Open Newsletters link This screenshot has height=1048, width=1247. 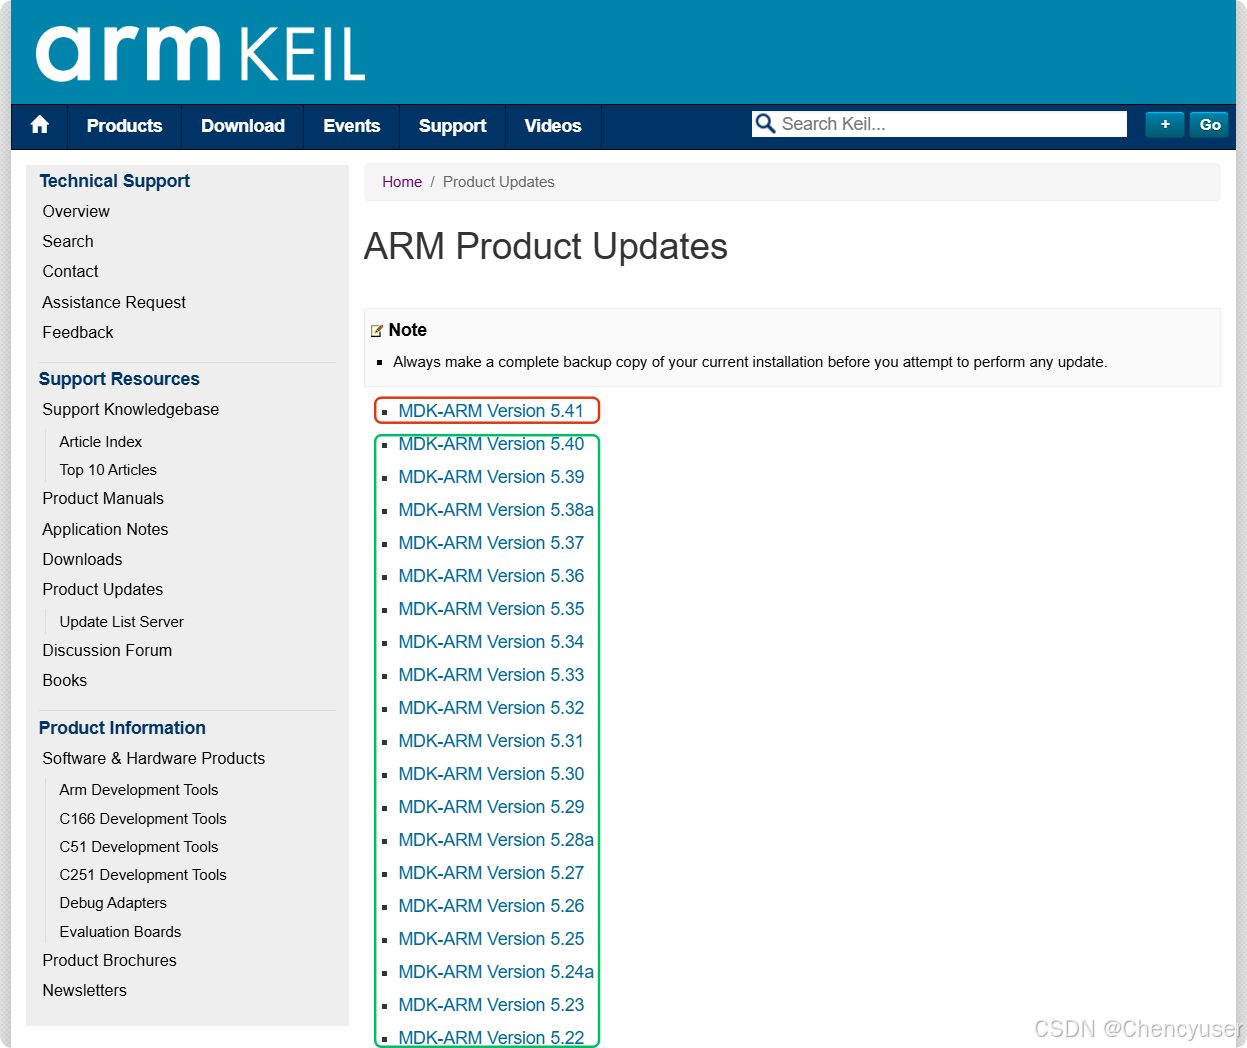pyautogui.click(x=85, y=991)
